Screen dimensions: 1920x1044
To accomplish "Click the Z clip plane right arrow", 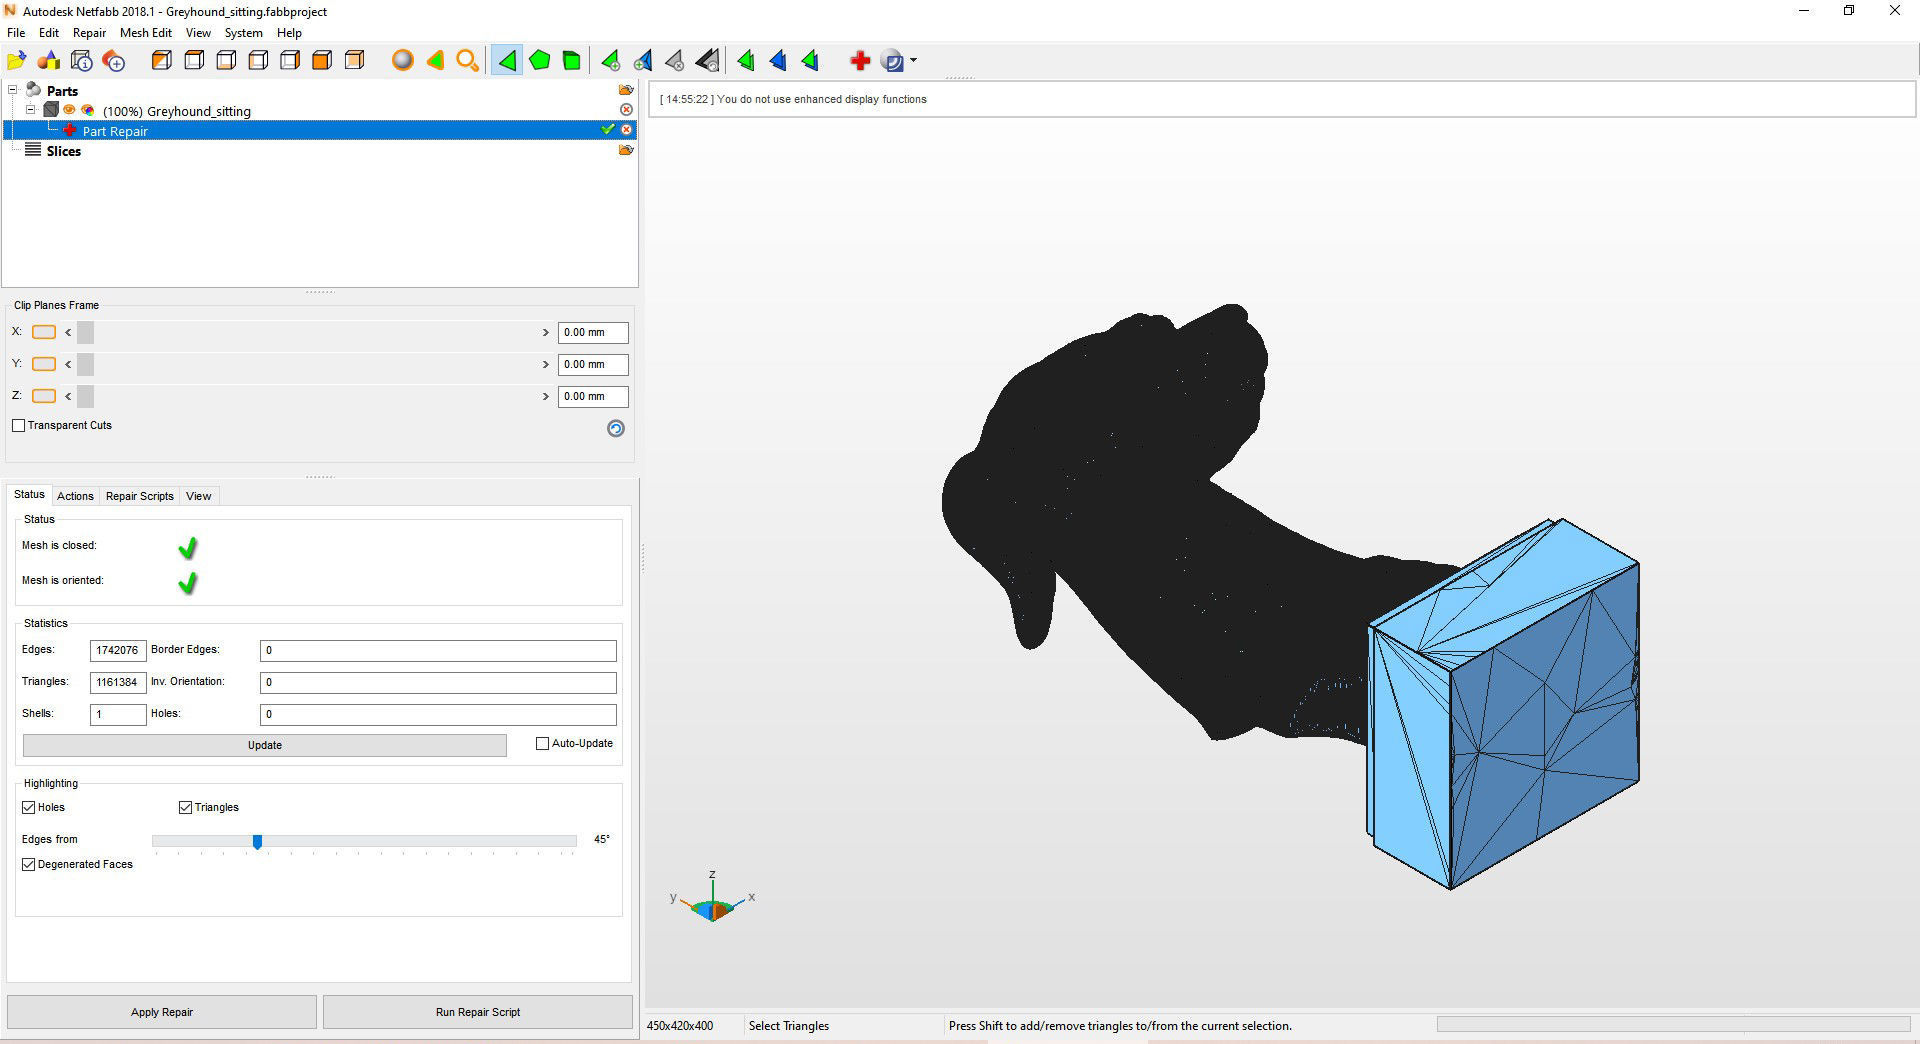I will tap(546, 396).
